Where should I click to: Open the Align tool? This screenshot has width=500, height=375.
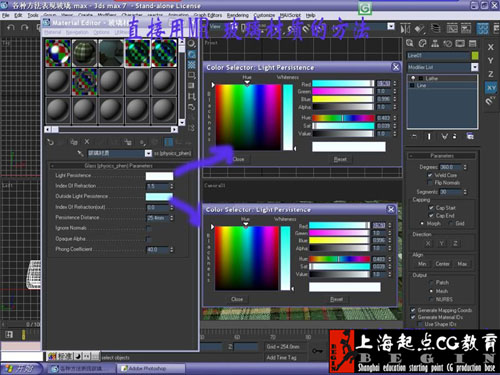[420, 29]
